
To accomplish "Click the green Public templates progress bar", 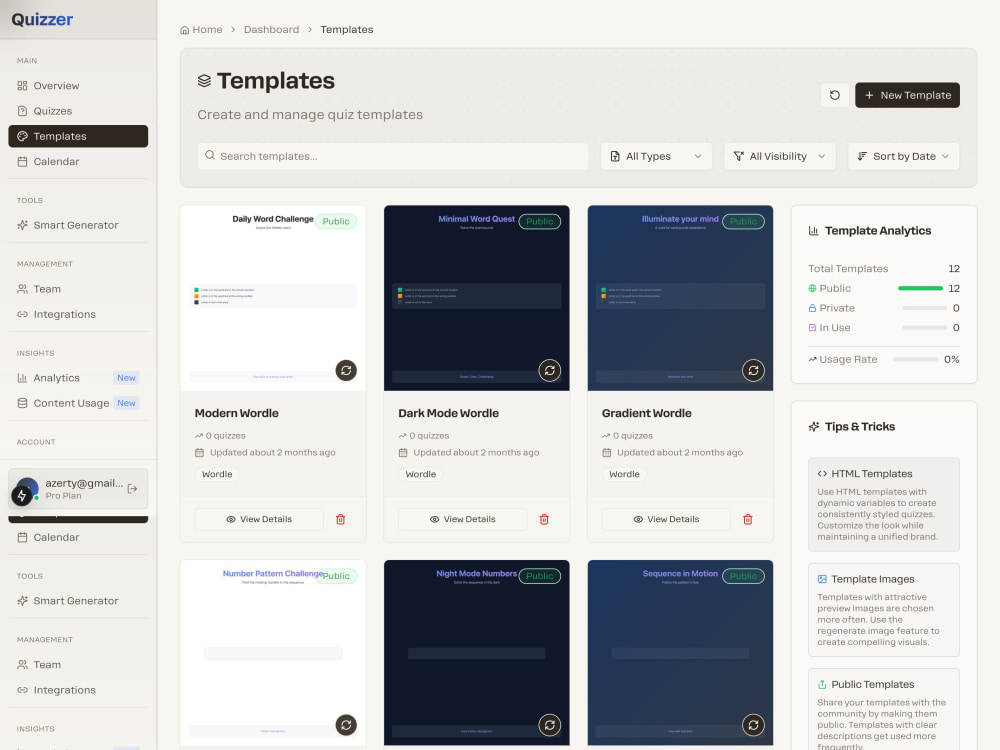I will (x=920, y=288).
